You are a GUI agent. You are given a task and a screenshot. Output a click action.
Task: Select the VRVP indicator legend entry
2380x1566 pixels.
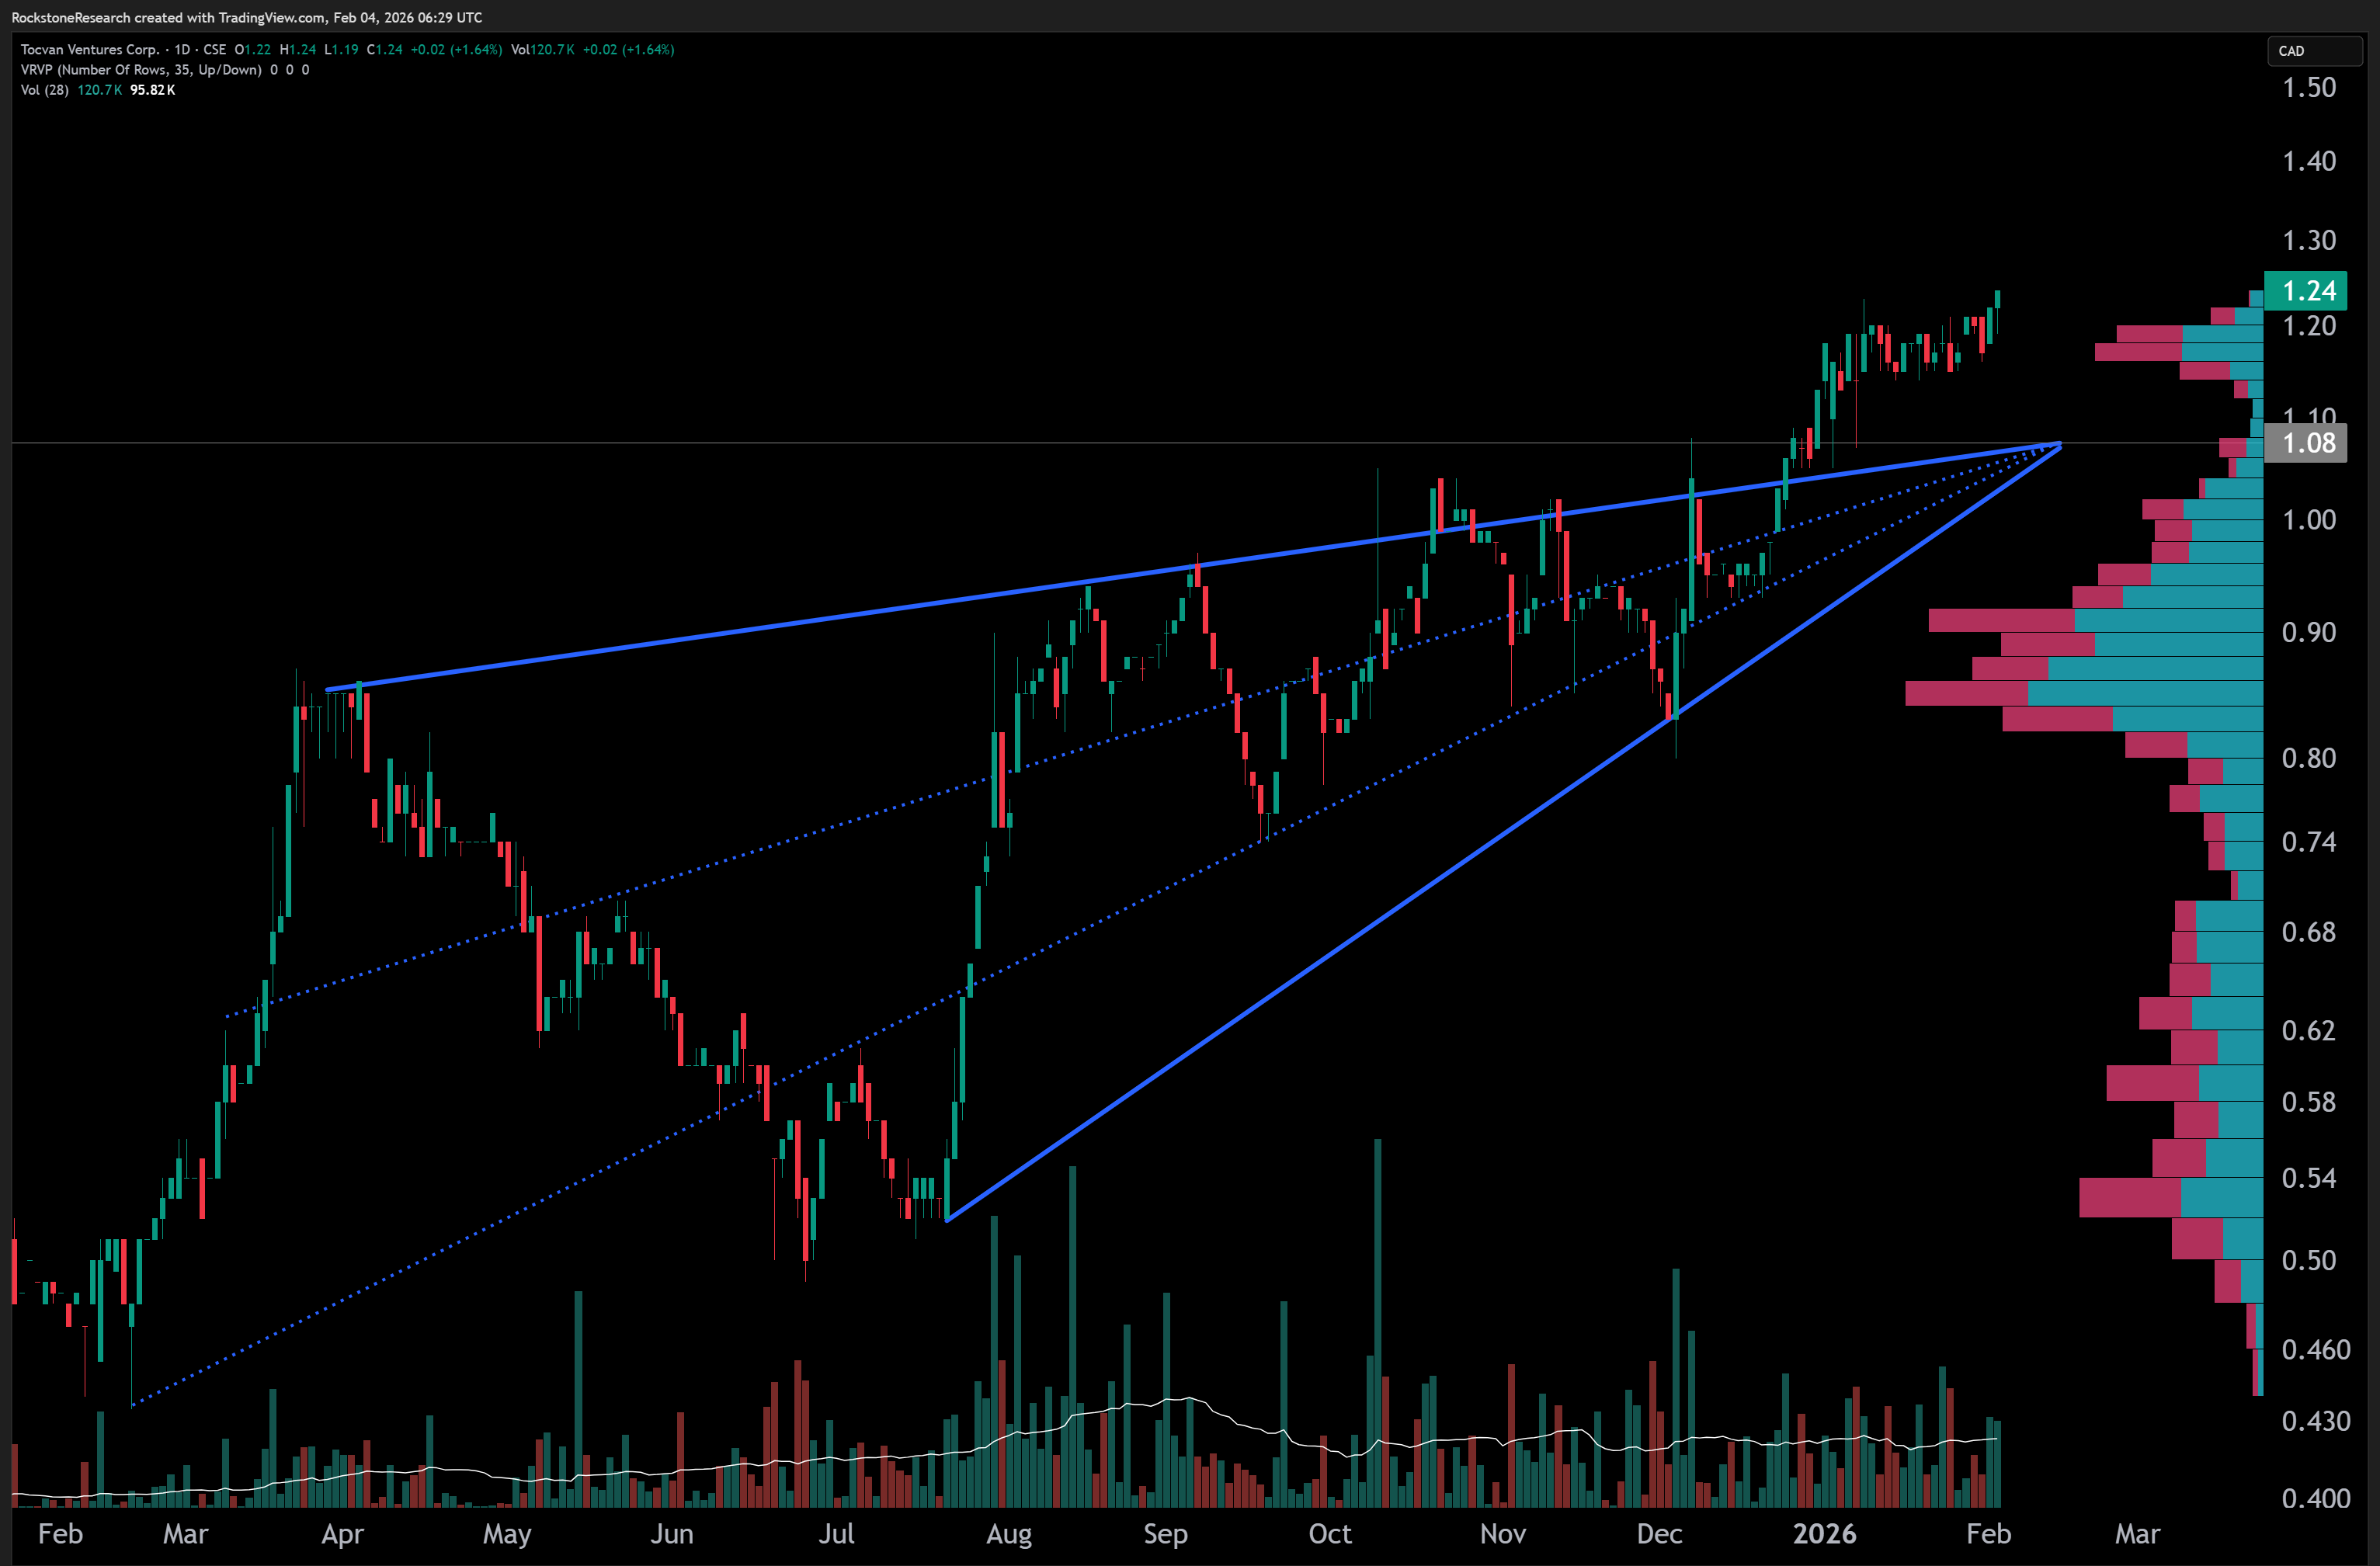140,70
